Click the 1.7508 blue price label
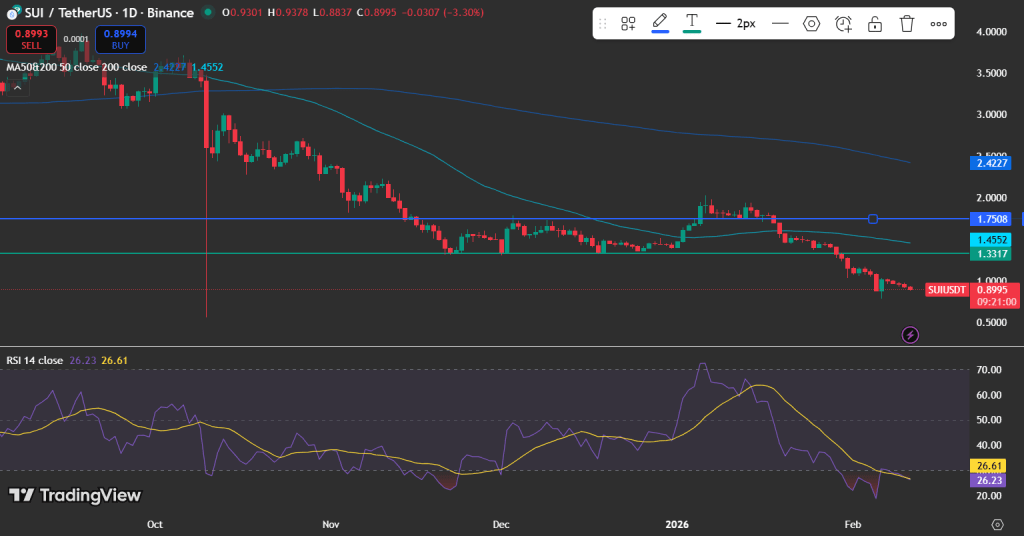Image resolution: width=1024 pixels, height=536 pixels. pos(991,219)
